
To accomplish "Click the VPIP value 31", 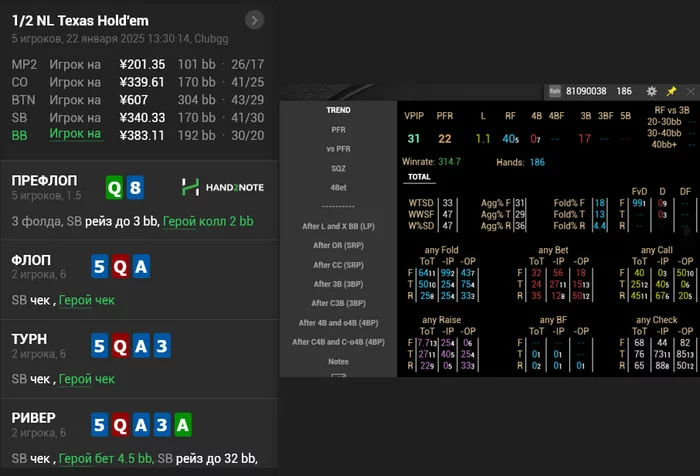I will 413,139.
